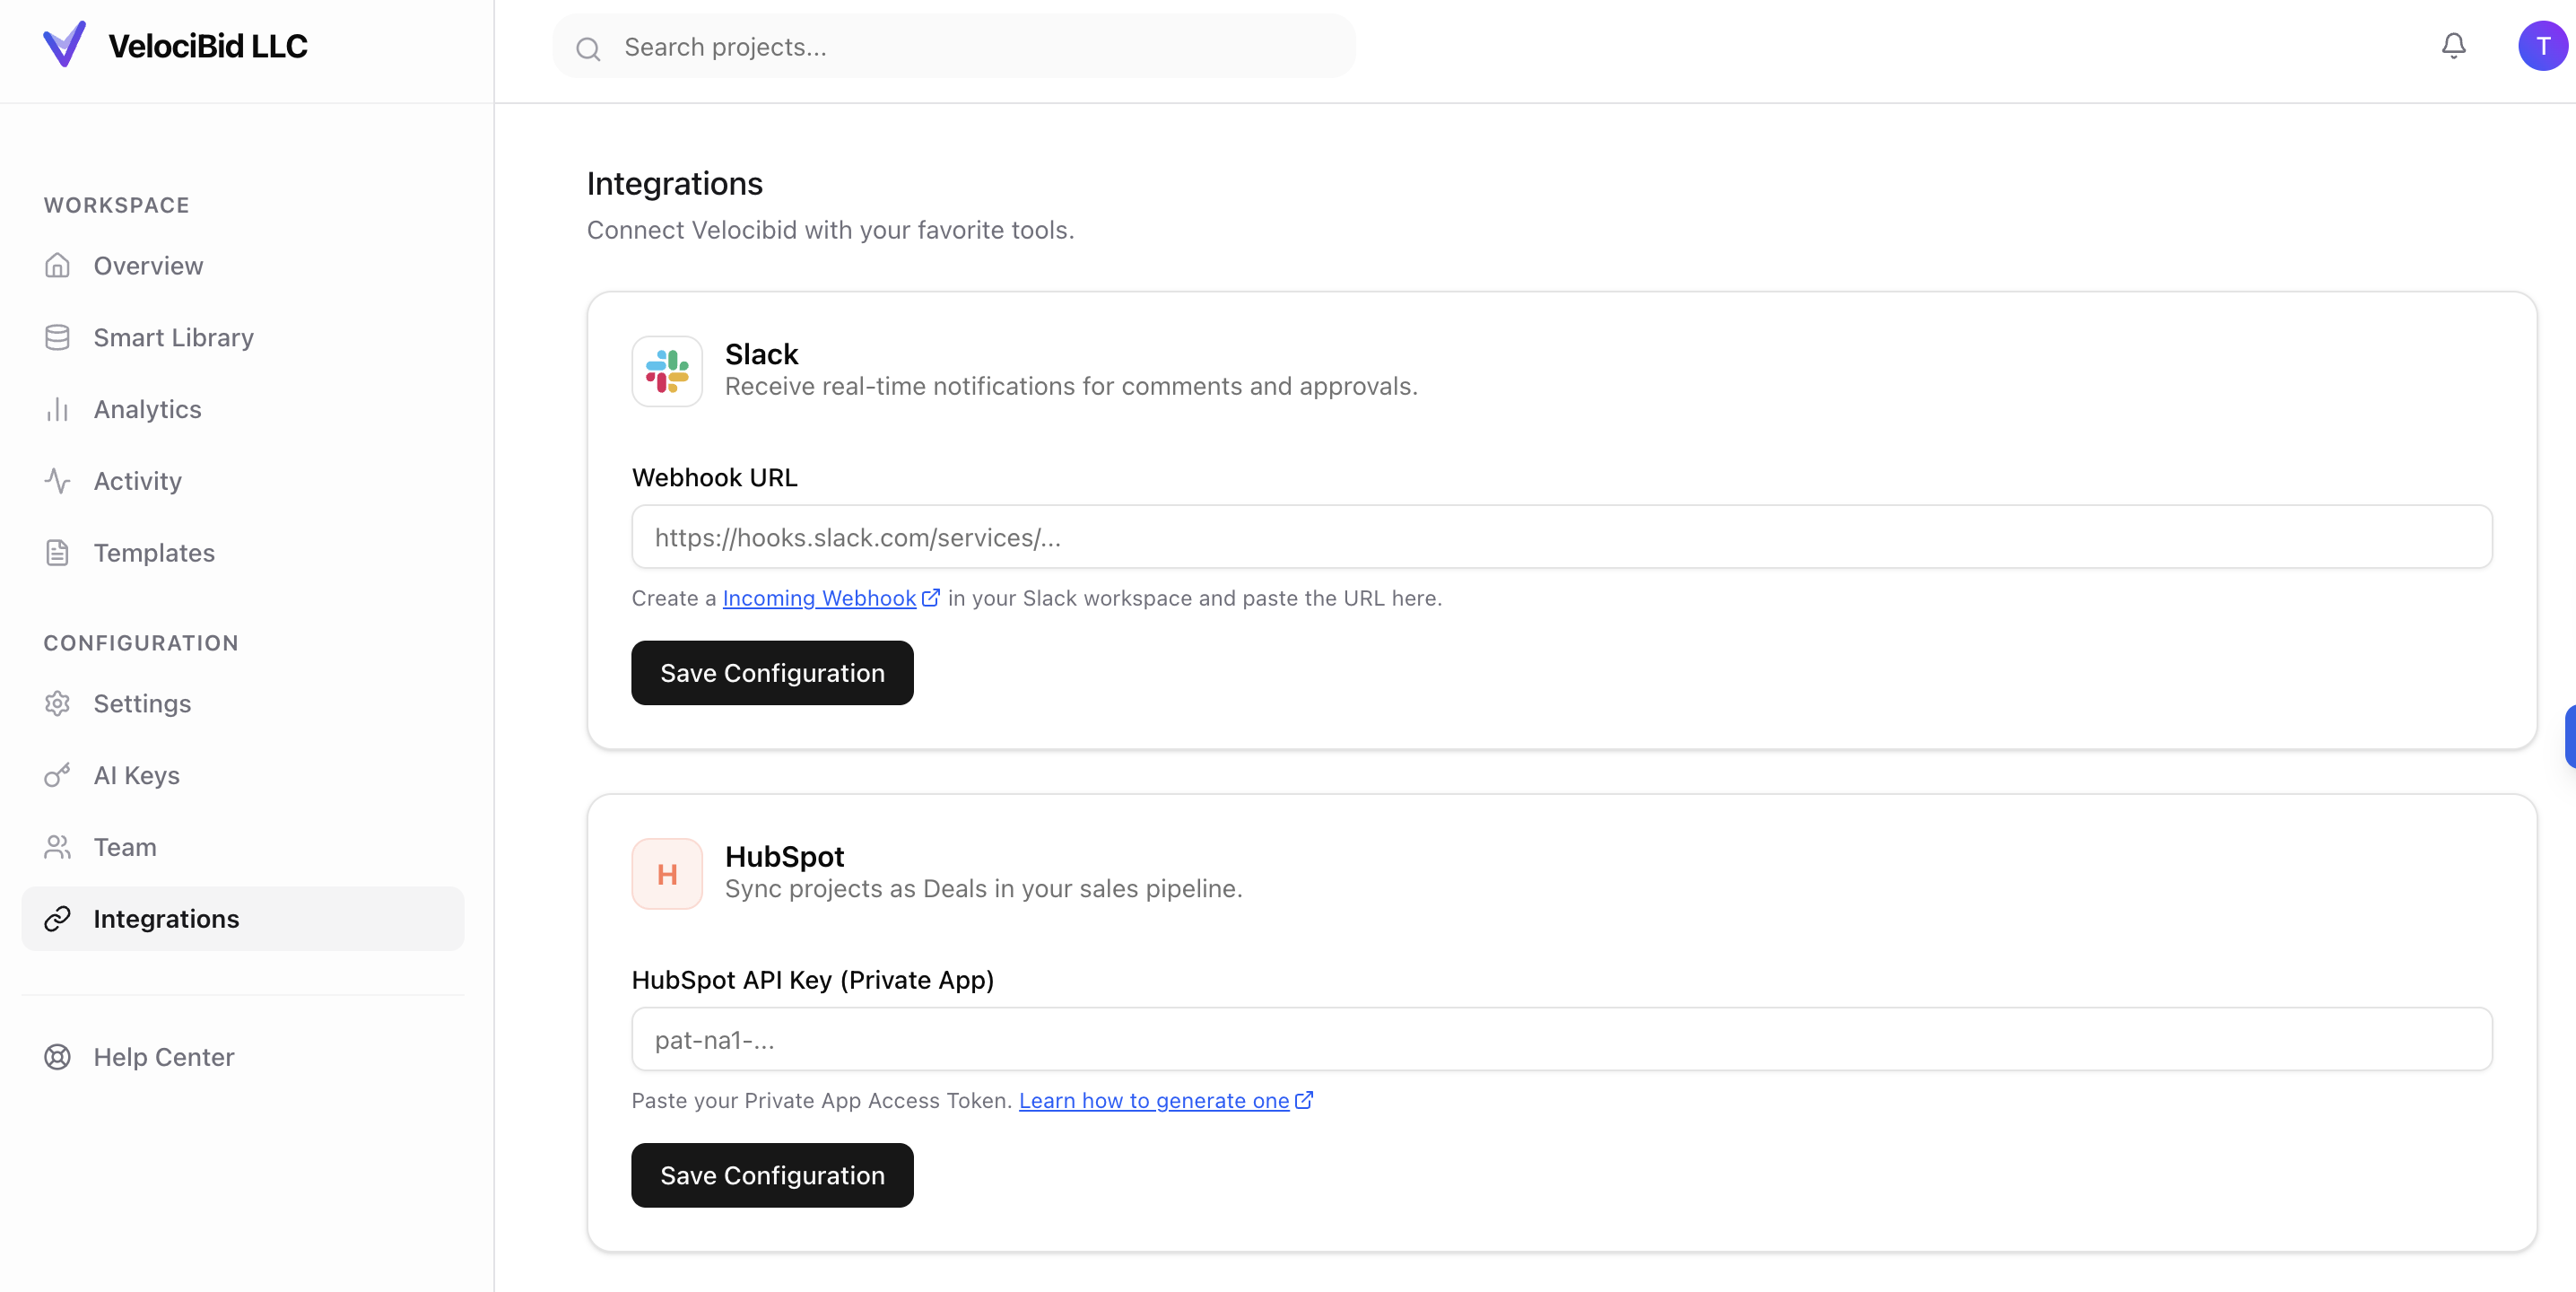This screenshot has height=1292, width=2576.
Task: Click the VelociBid logo icon
Action: click(65, 45)
